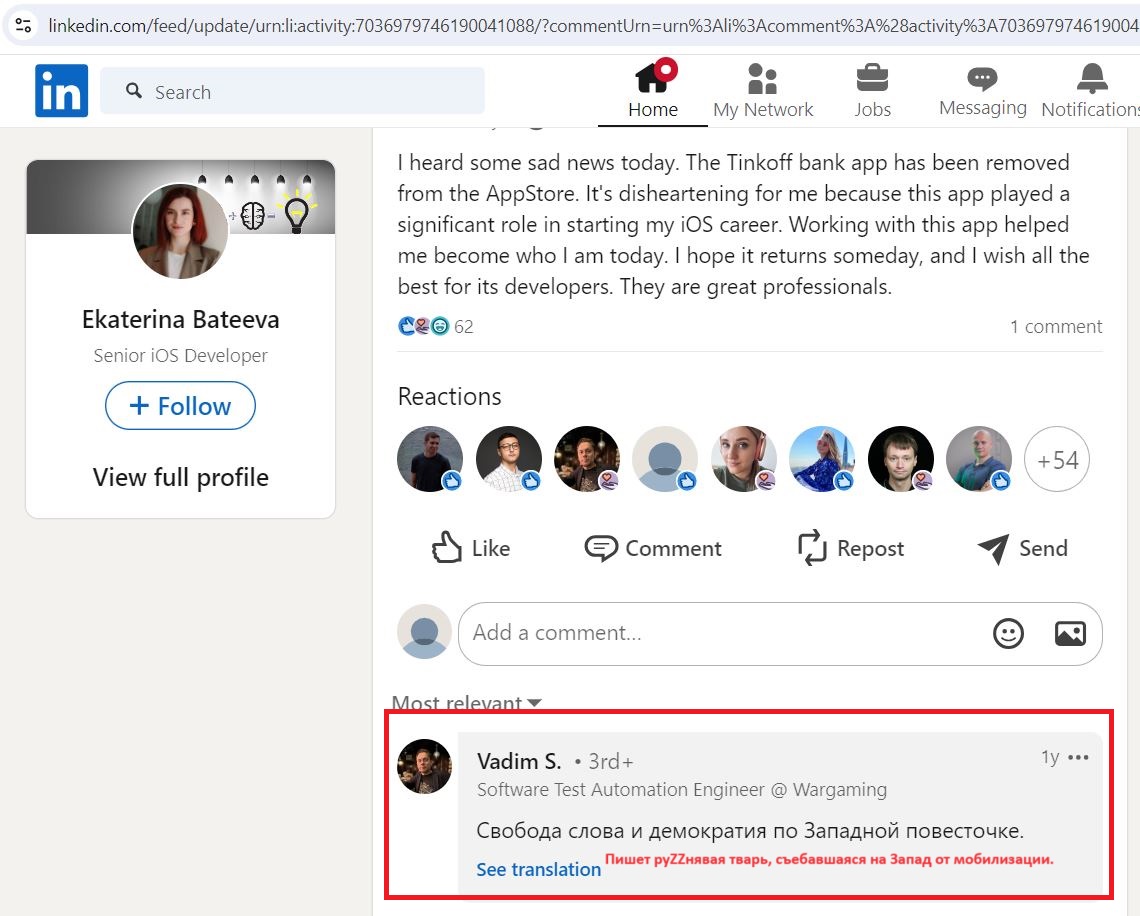Send the post via paper plane

click(x=1022, y=547)
